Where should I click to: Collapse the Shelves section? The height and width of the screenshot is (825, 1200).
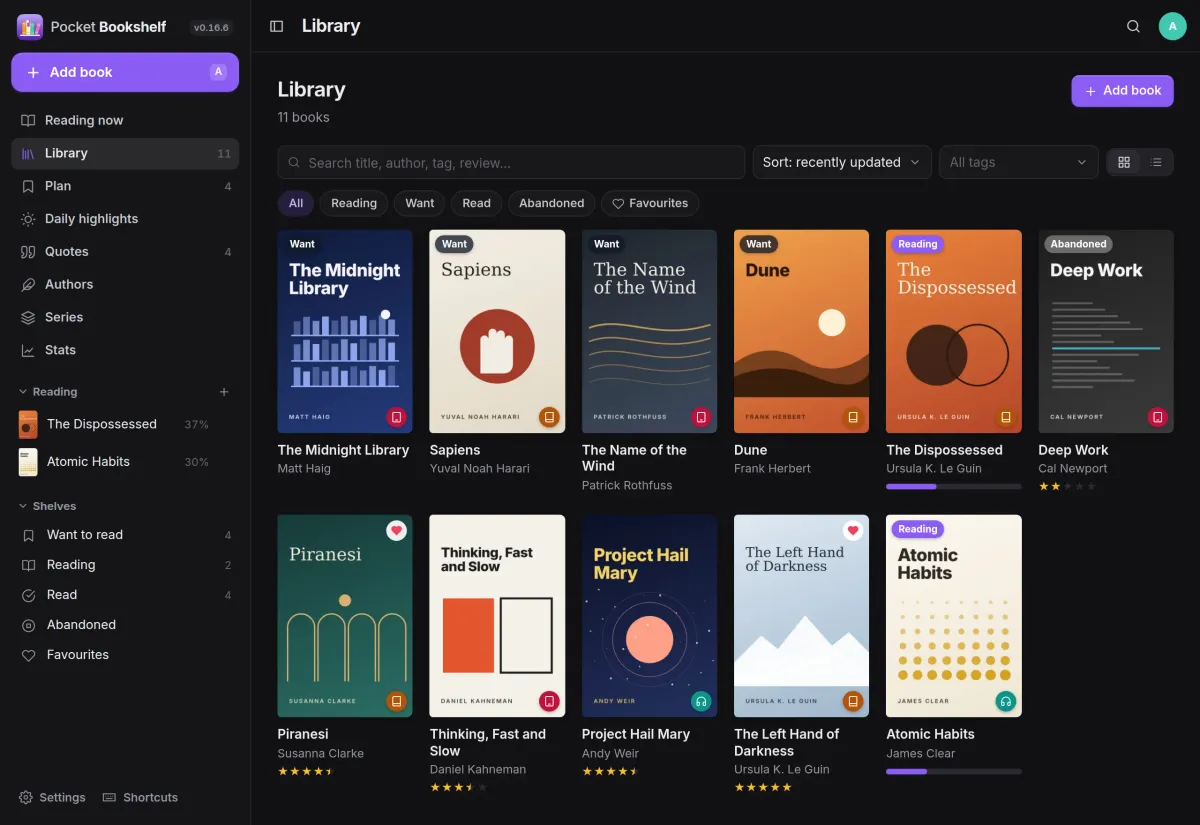47,506
